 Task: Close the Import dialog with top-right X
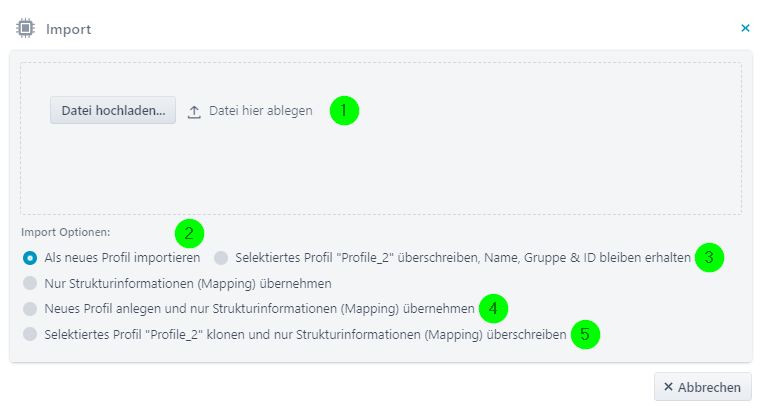click(x=745, y=29)
